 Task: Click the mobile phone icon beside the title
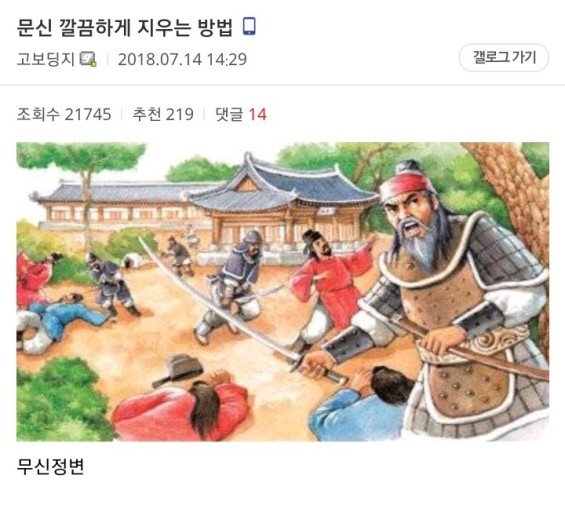coord(249,27)
